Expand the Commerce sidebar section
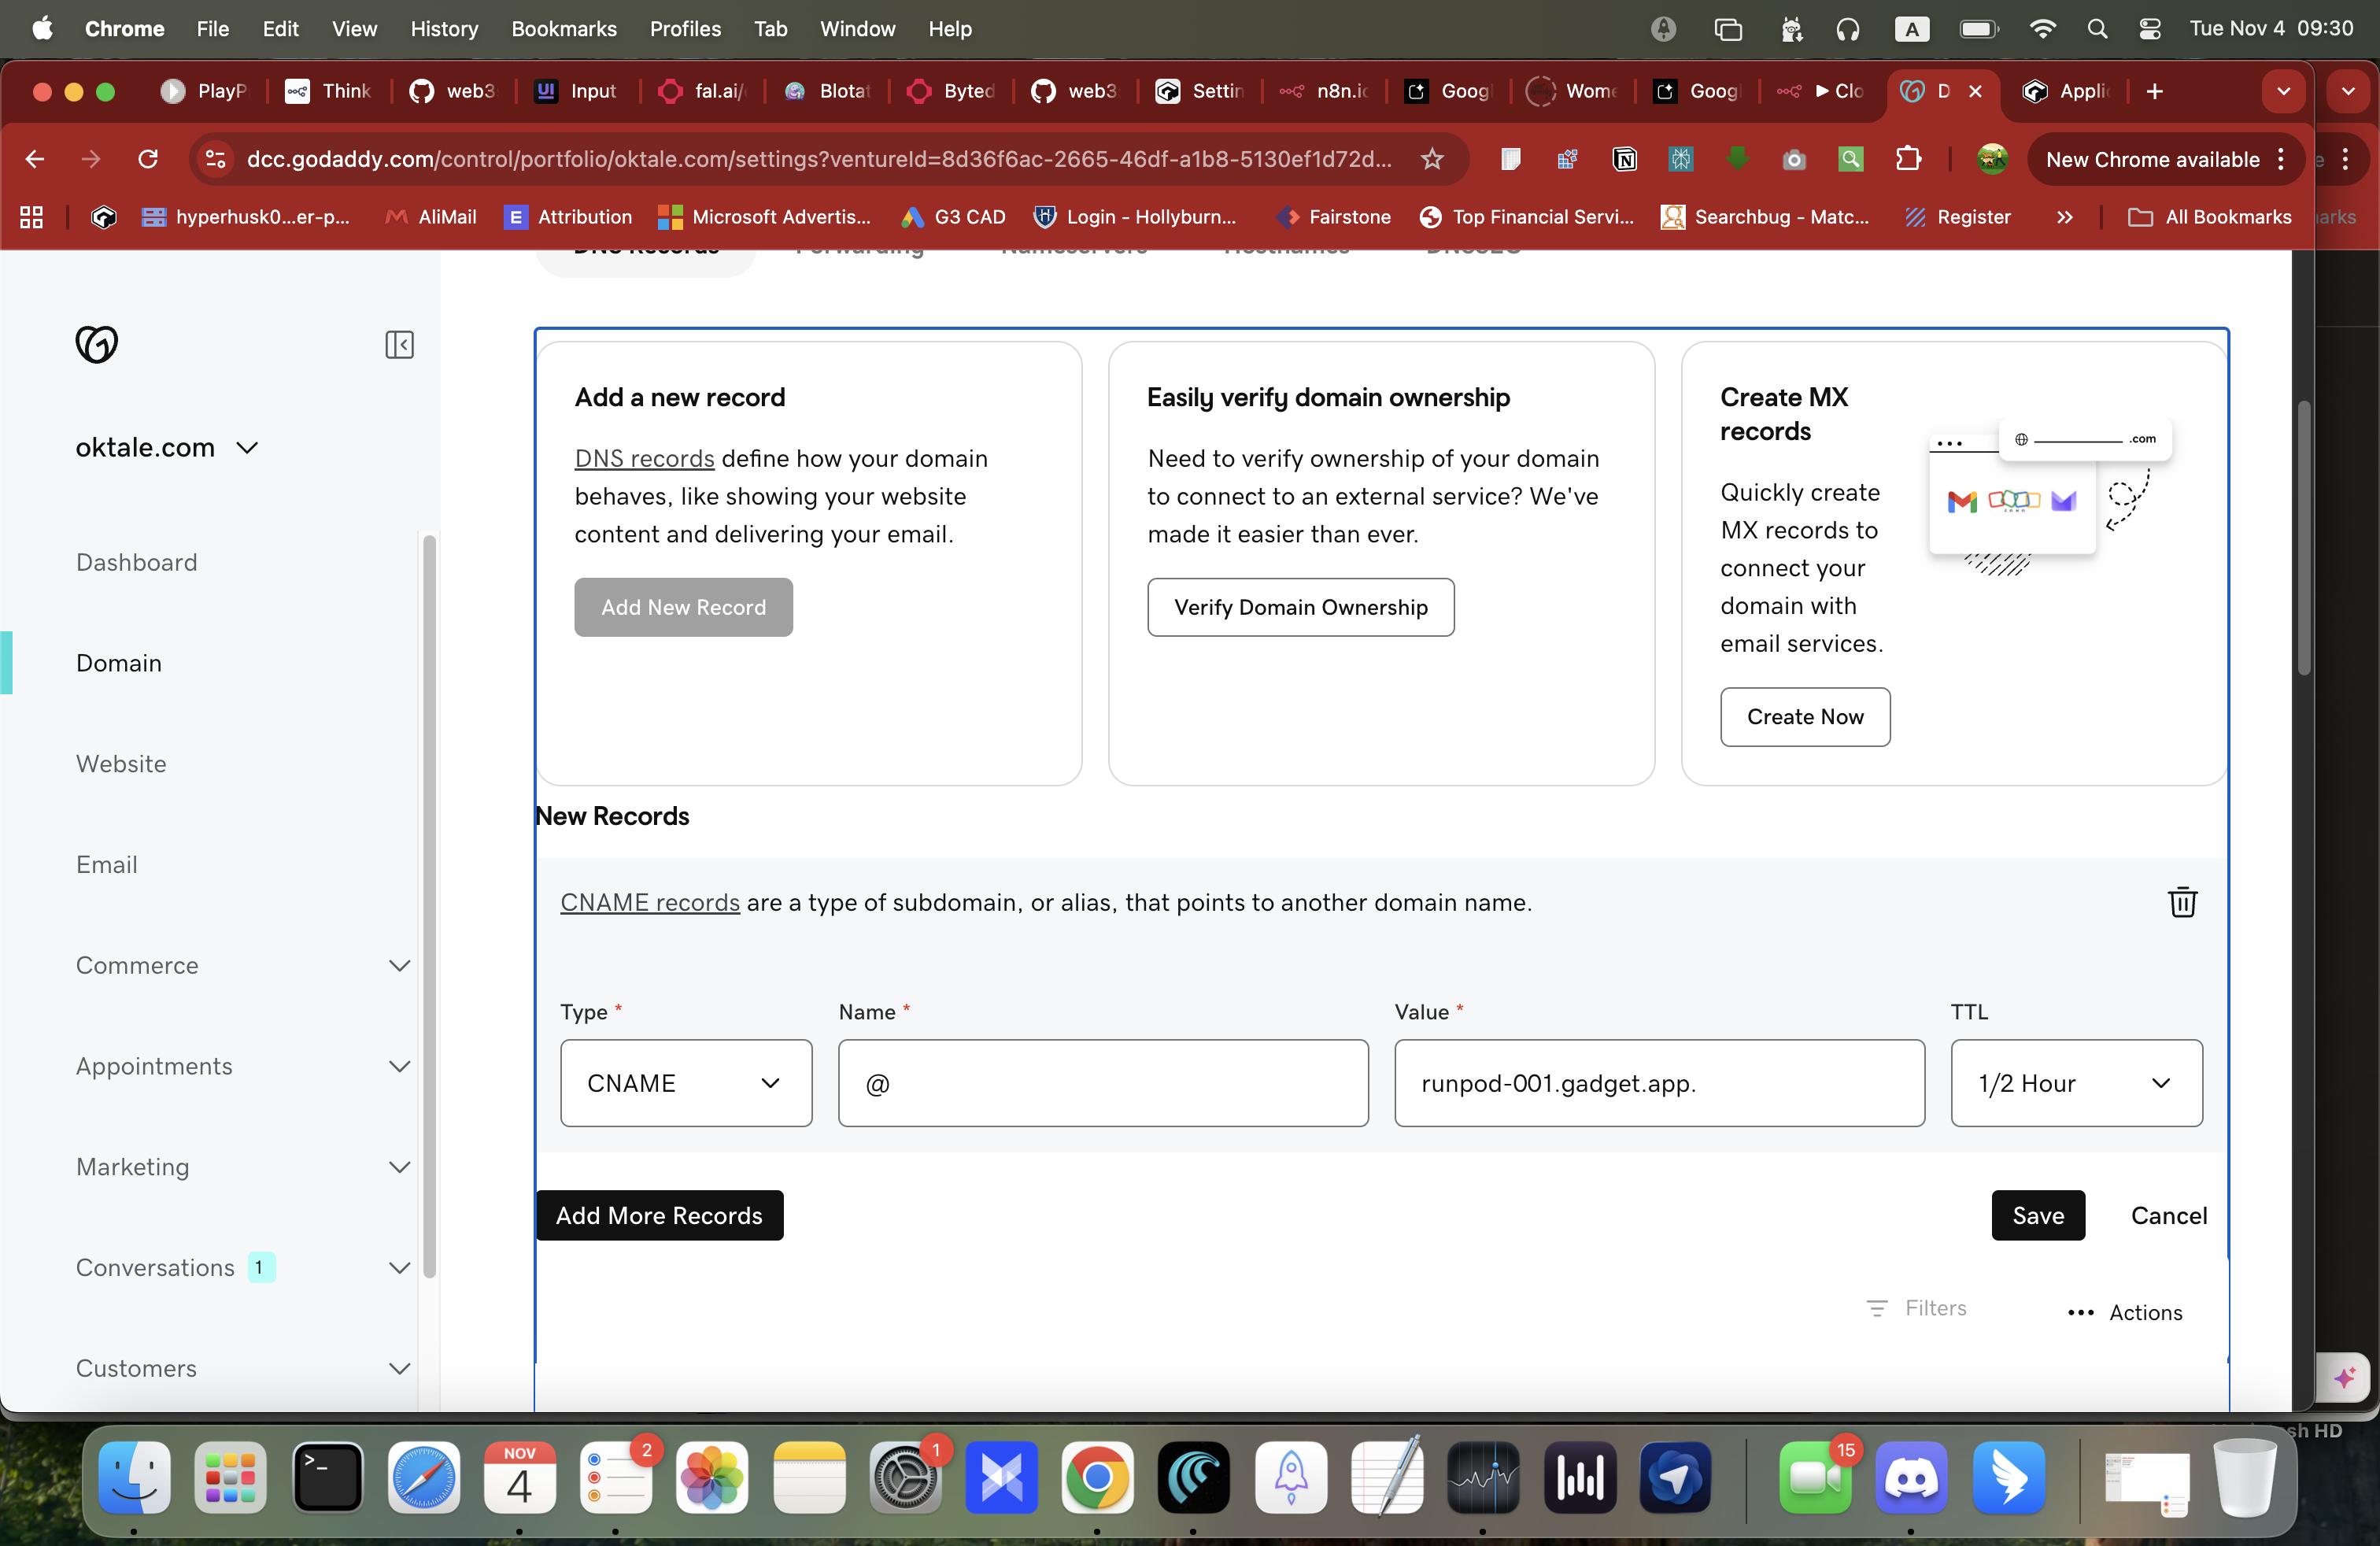The image size is (2380, 1546). tap(399, 965)
